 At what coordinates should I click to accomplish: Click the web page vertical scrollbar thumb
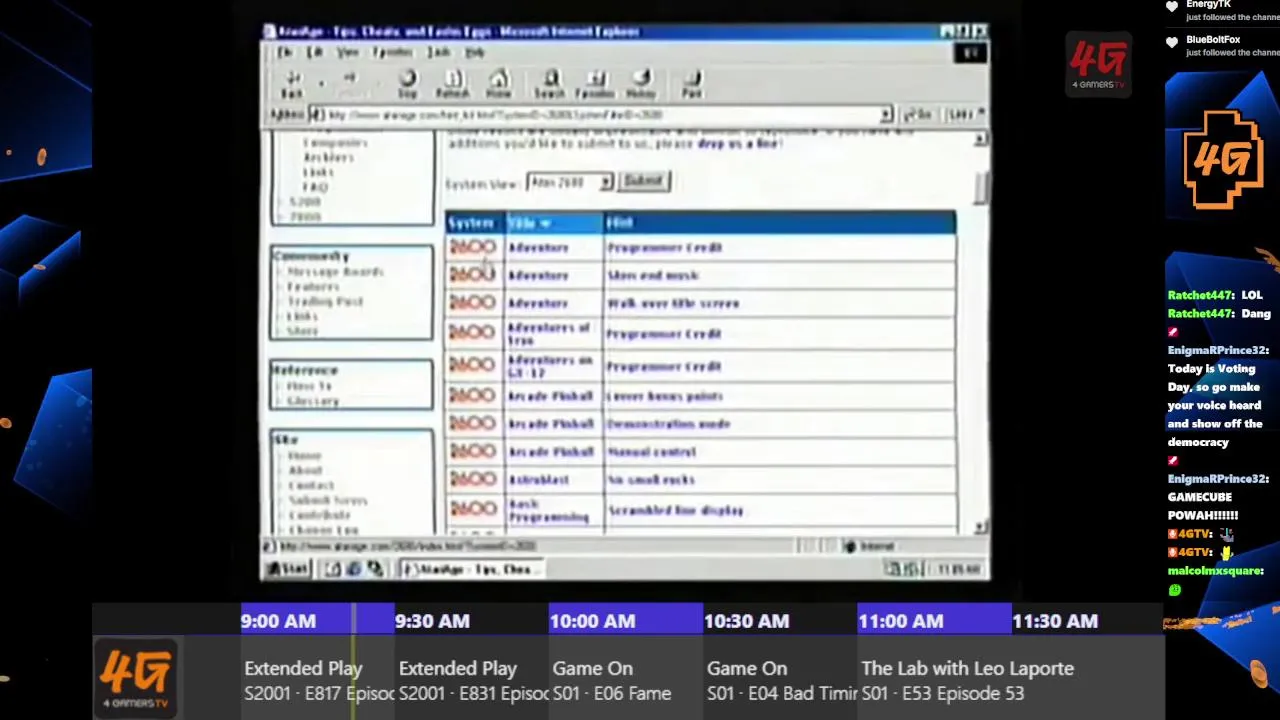coord(982,188)
